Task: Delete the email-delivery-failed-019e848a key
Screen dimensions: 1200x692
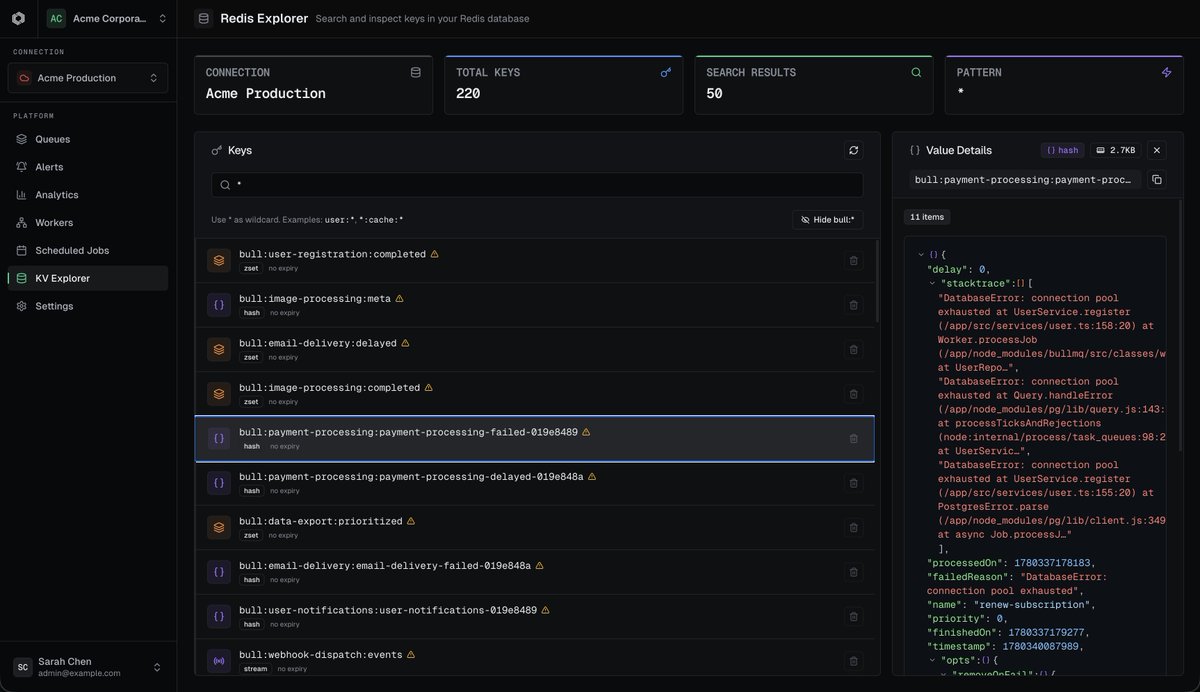Action: coord(853,572)
